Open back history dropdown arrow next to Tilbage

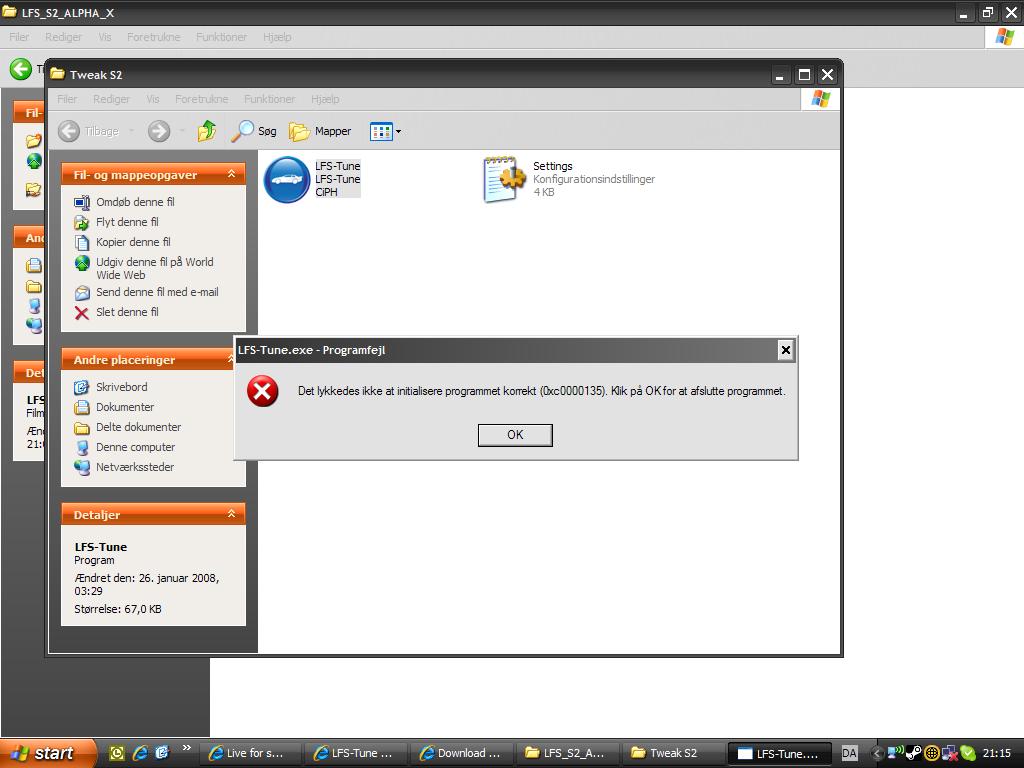pyautogui.click(x=131, y=131)
